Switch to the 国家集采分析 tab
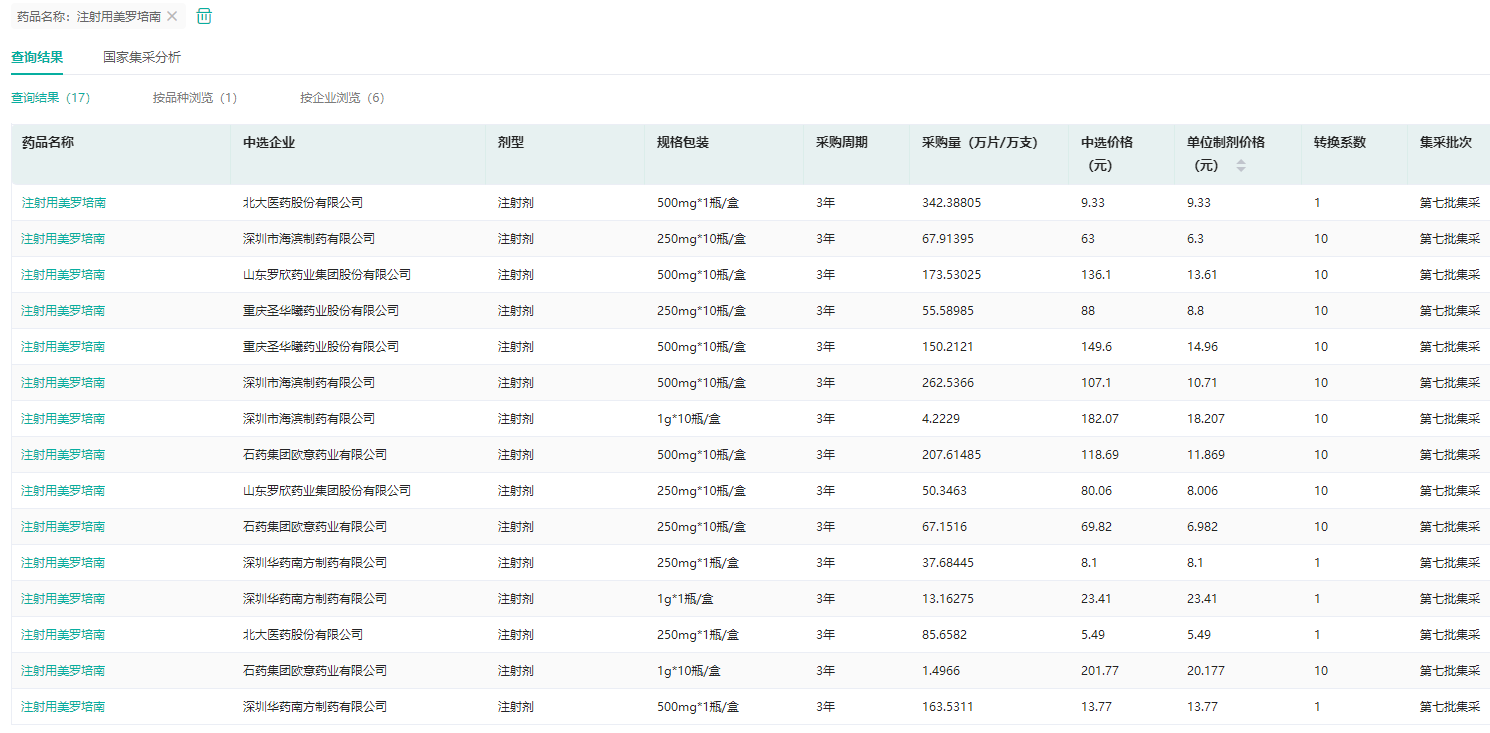The image size is (1490, 733). tap(142, 57)
